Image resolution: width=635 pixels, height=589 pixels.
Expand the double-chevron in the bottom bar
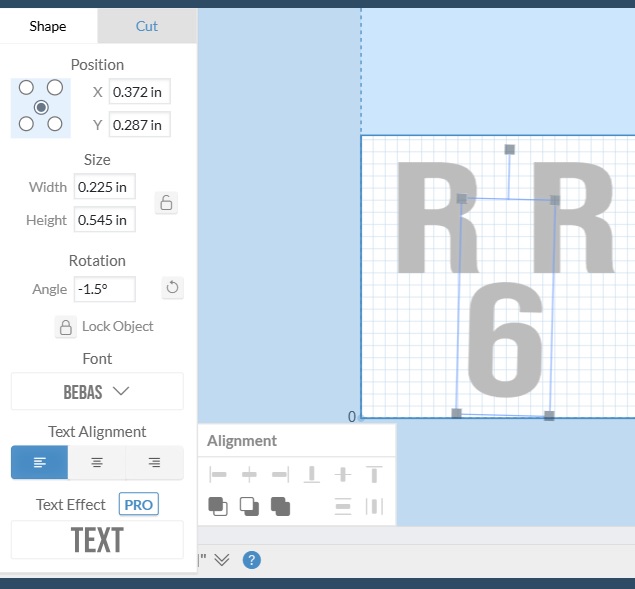pyautogui.click(x=222, y=560)
